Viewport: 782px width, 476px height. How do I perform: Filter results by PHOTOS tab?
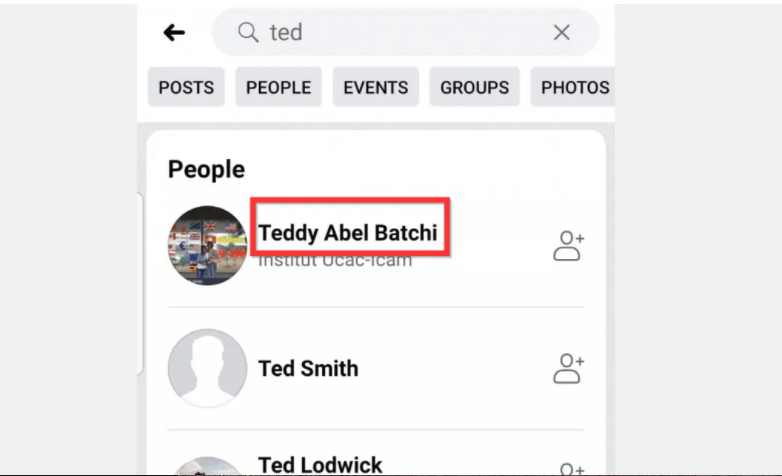[573, 87]
